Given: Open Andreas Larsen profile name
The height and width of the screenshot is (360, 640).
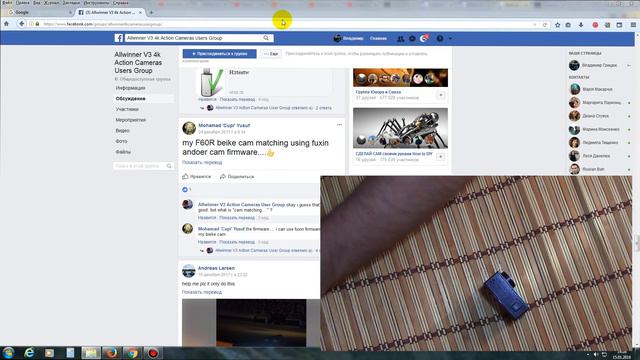Looking at the screenshot, I should point(216,268).
